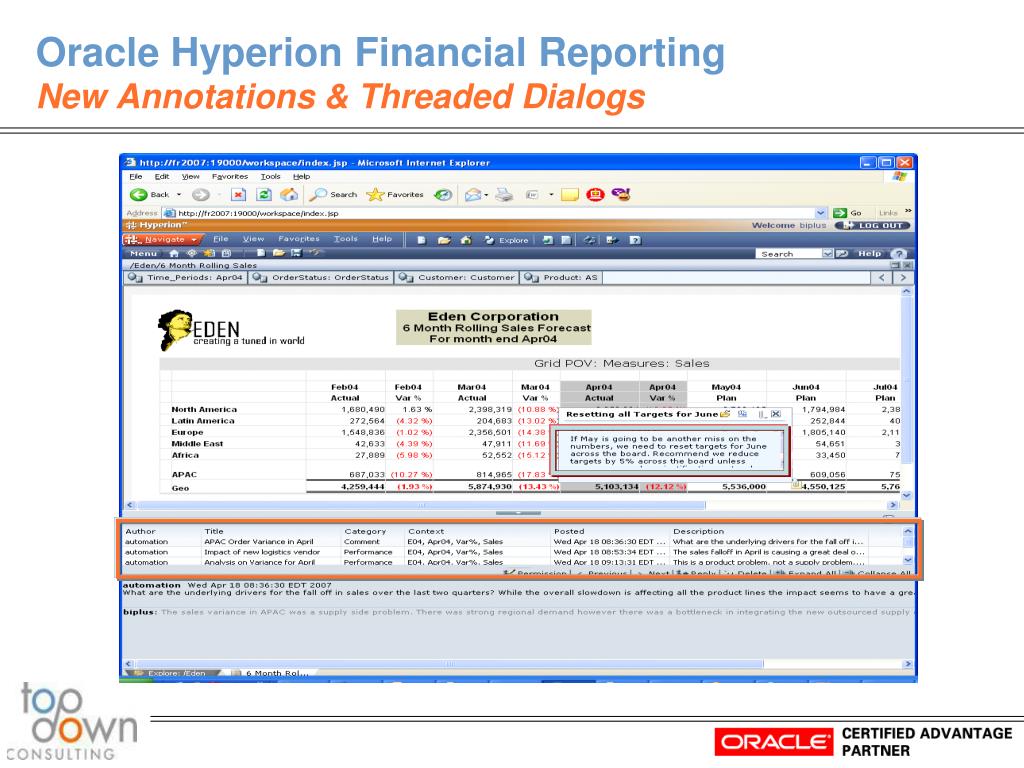Viewport: 1024px width, 768px height.
Task: Click the 'Middle East' row label
Action: [197, 443]
